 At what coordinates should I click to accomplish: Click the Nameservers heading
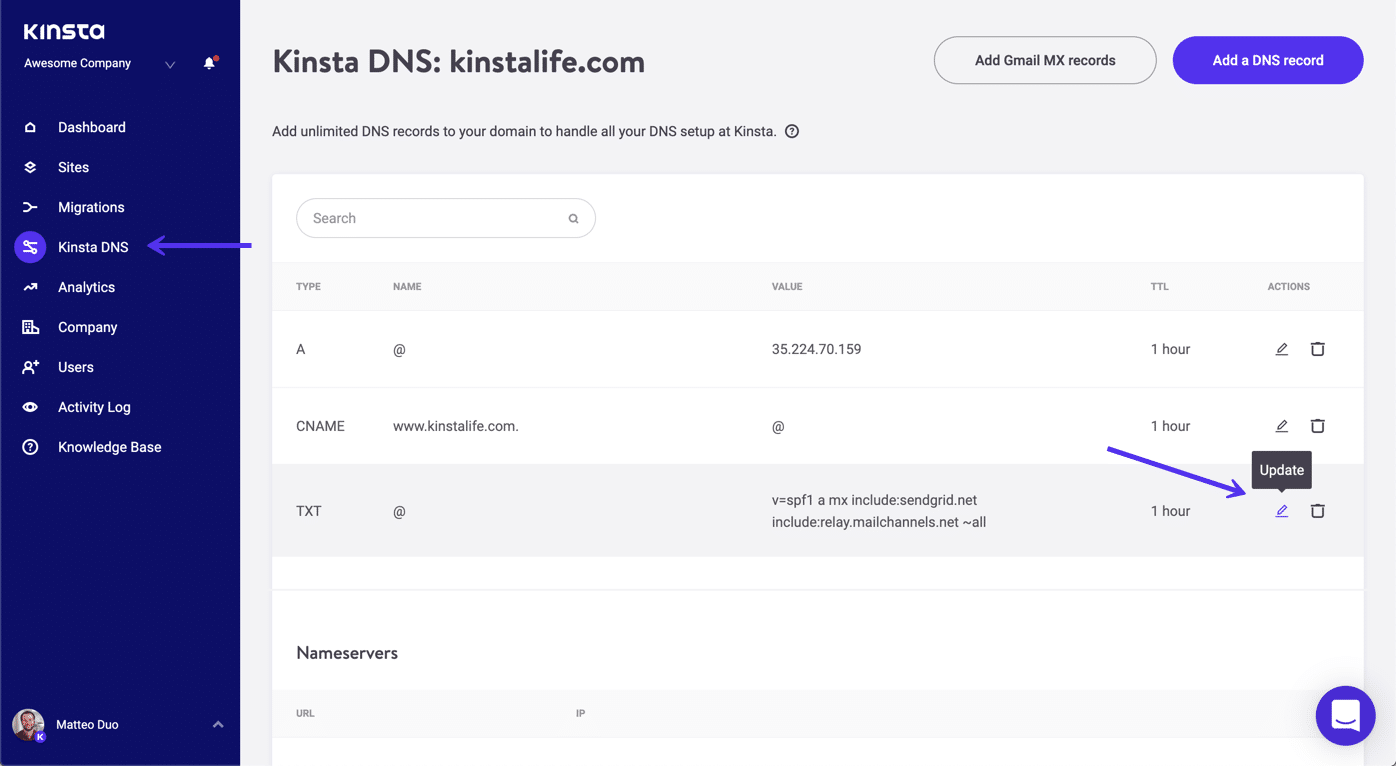coord(347,653)
